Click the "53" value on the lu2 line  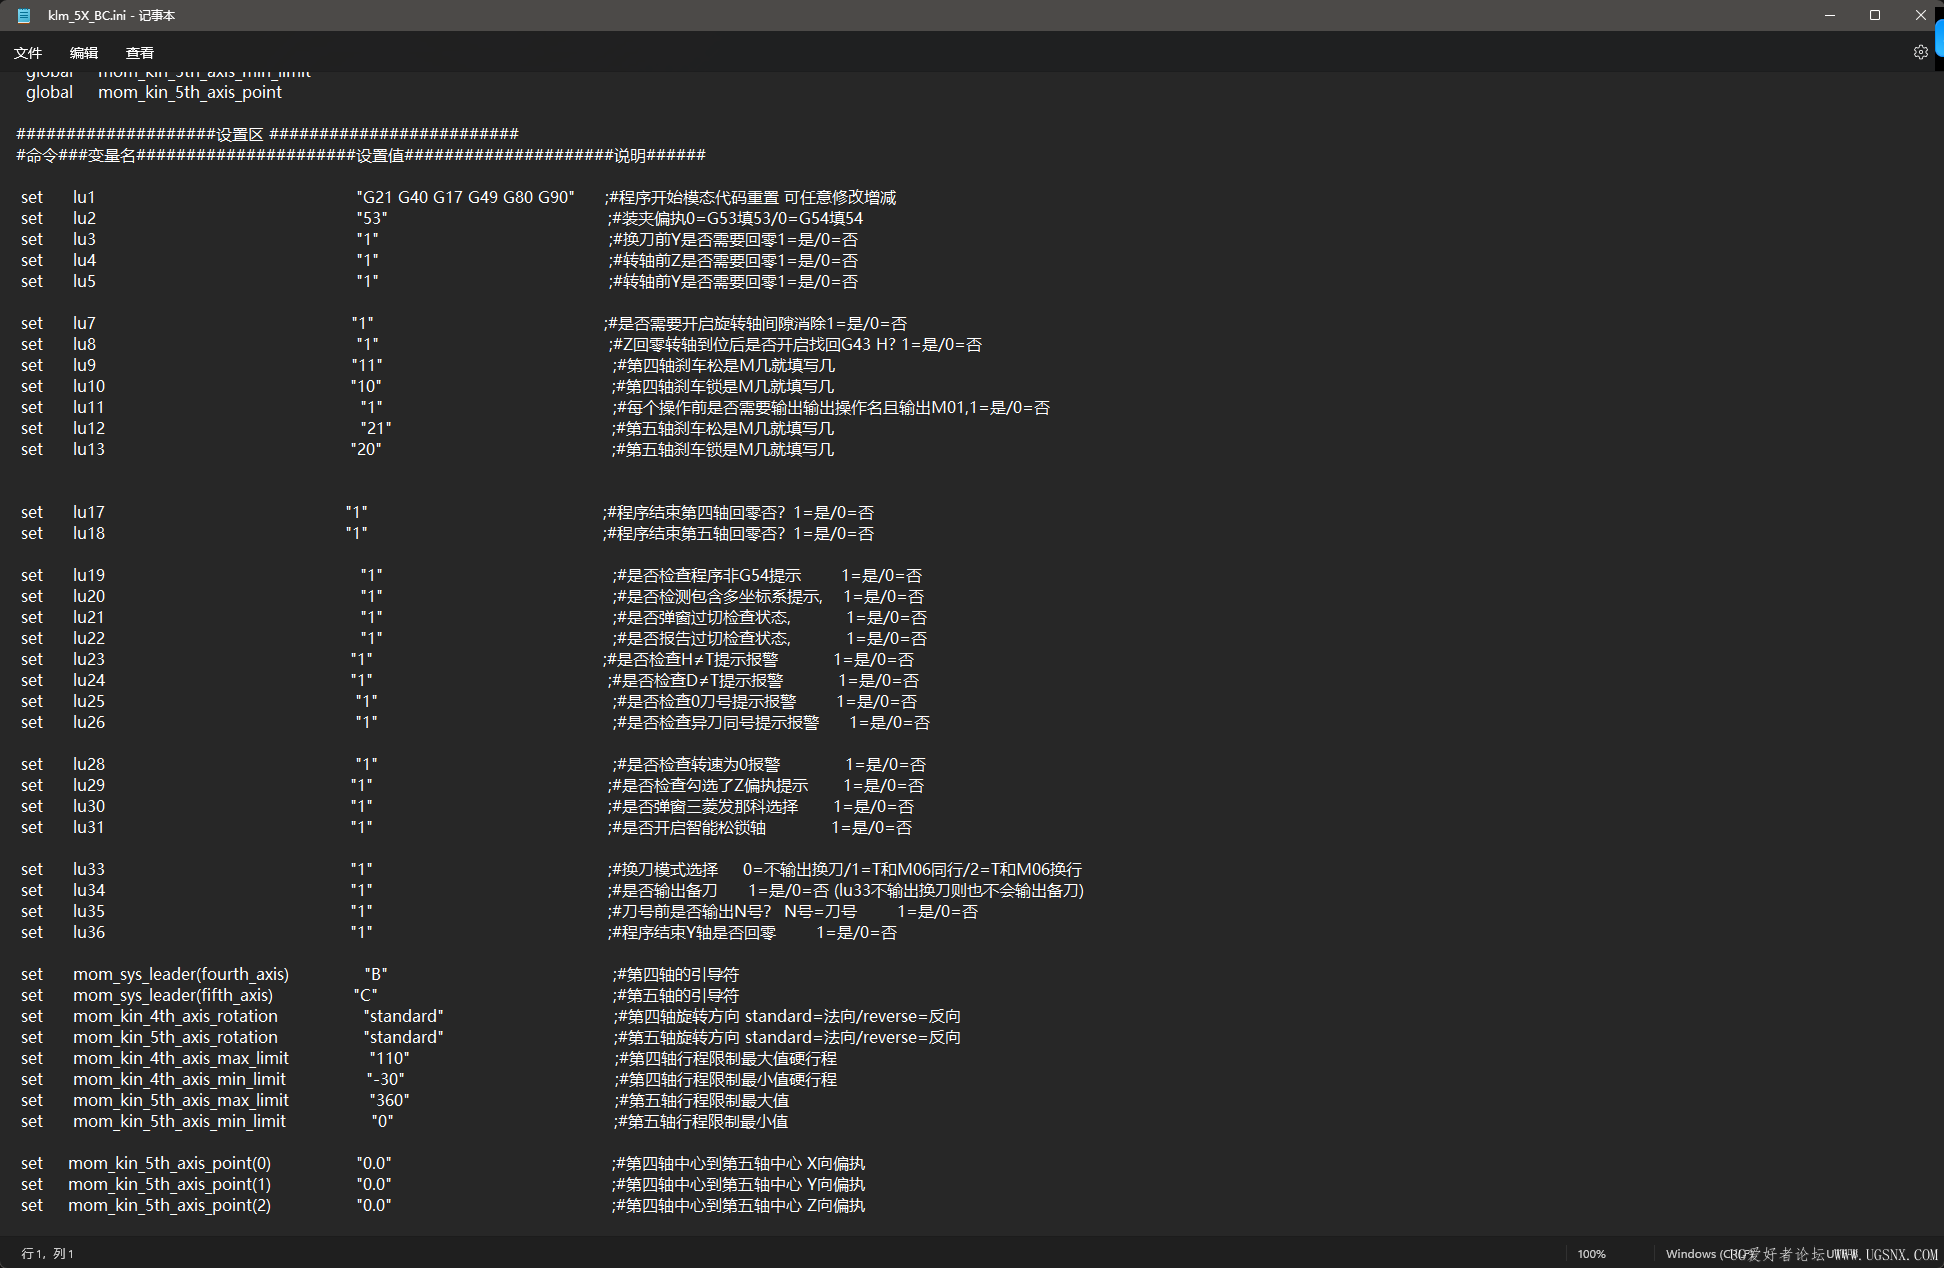click(372, 218)
